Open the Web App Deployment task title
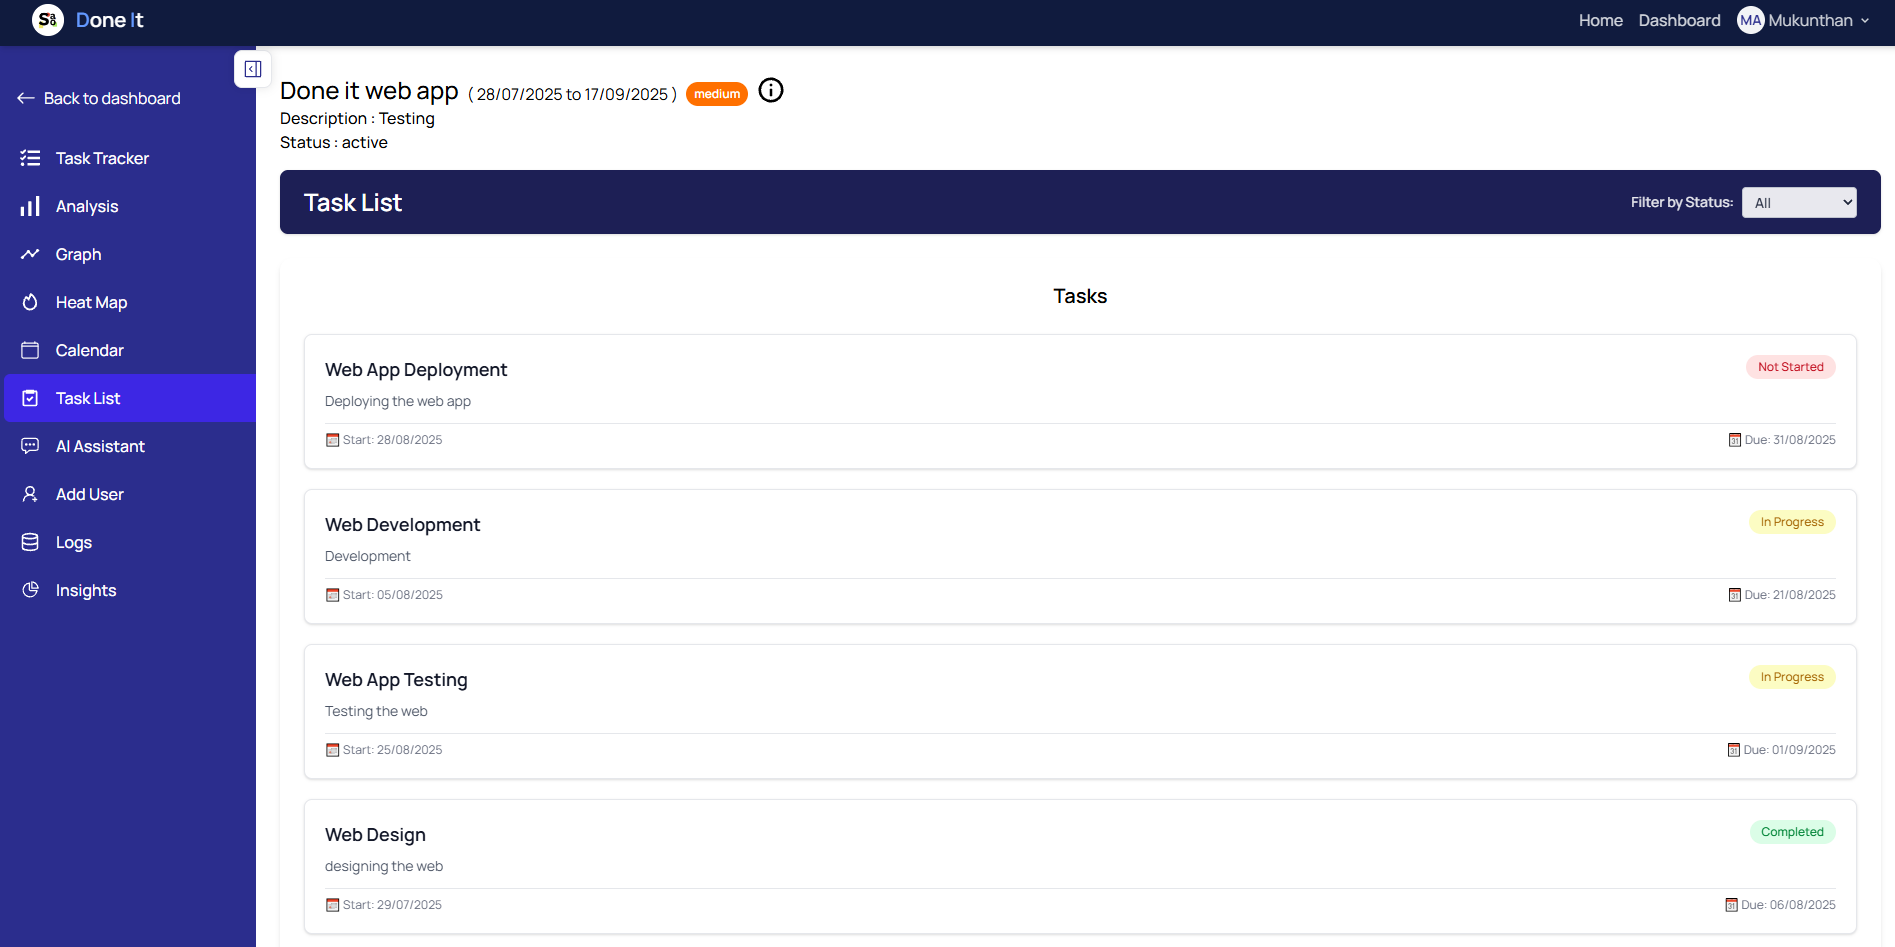The image size is (1895, 947). 416,370
